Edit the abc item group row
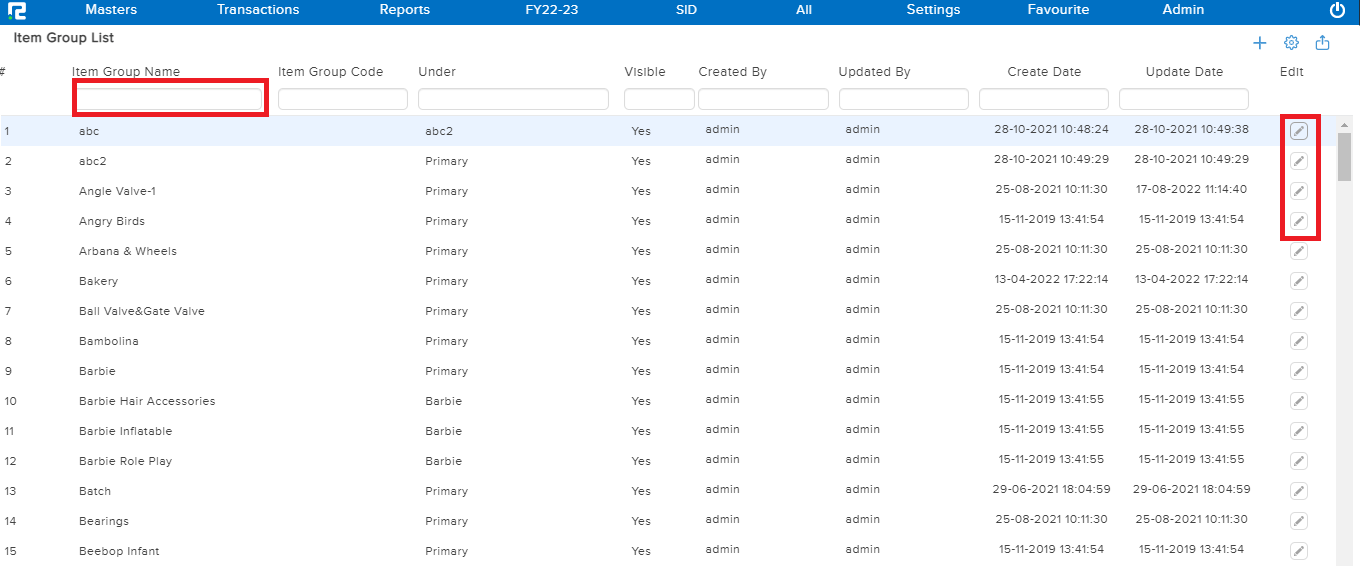Screen dimensions: 1360x566 (1298, 131)
